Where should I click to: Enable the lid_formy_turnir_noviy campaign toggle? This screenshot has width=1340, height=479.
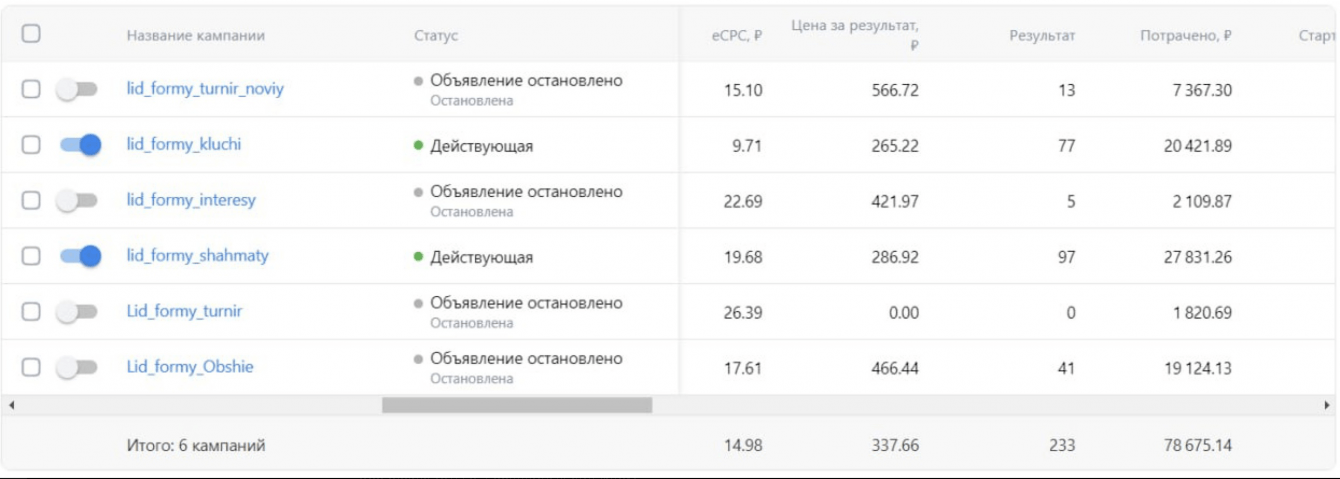[77, 89]
